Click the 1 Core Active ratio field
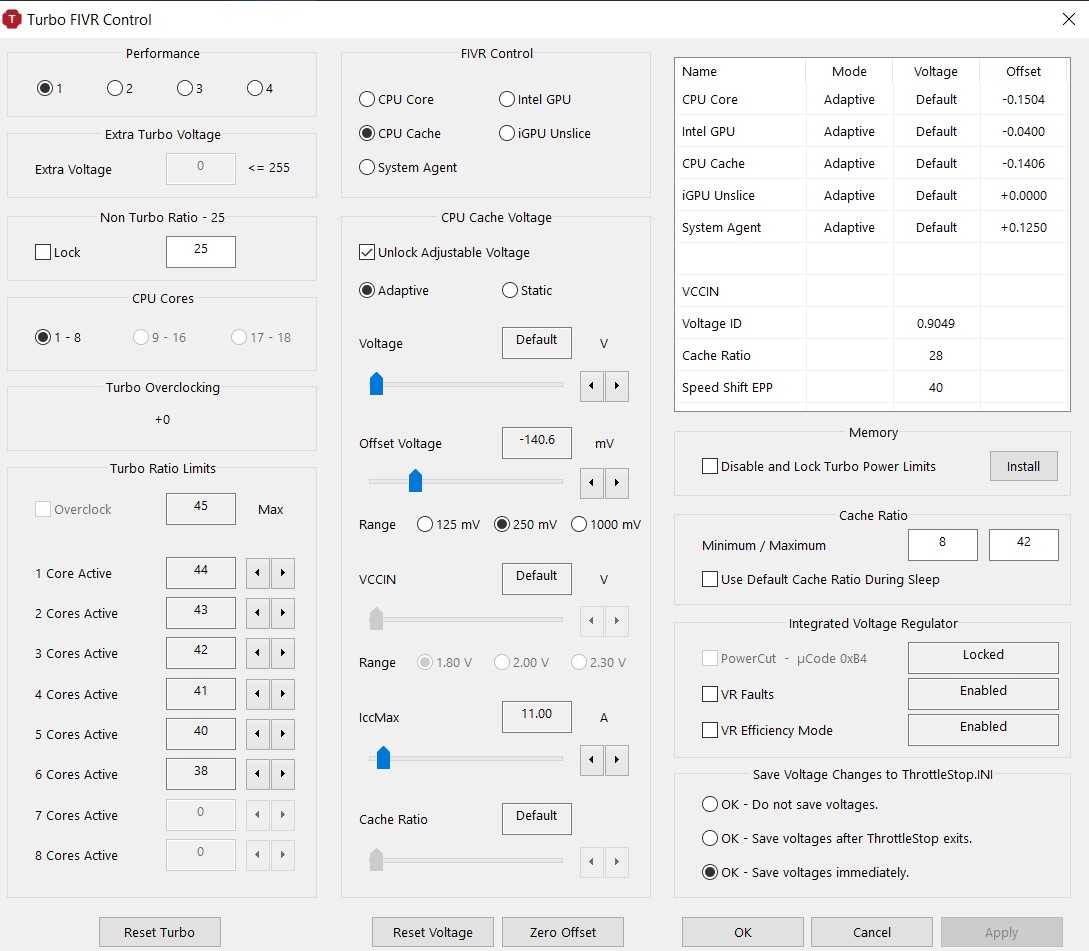 click(201, 572)
